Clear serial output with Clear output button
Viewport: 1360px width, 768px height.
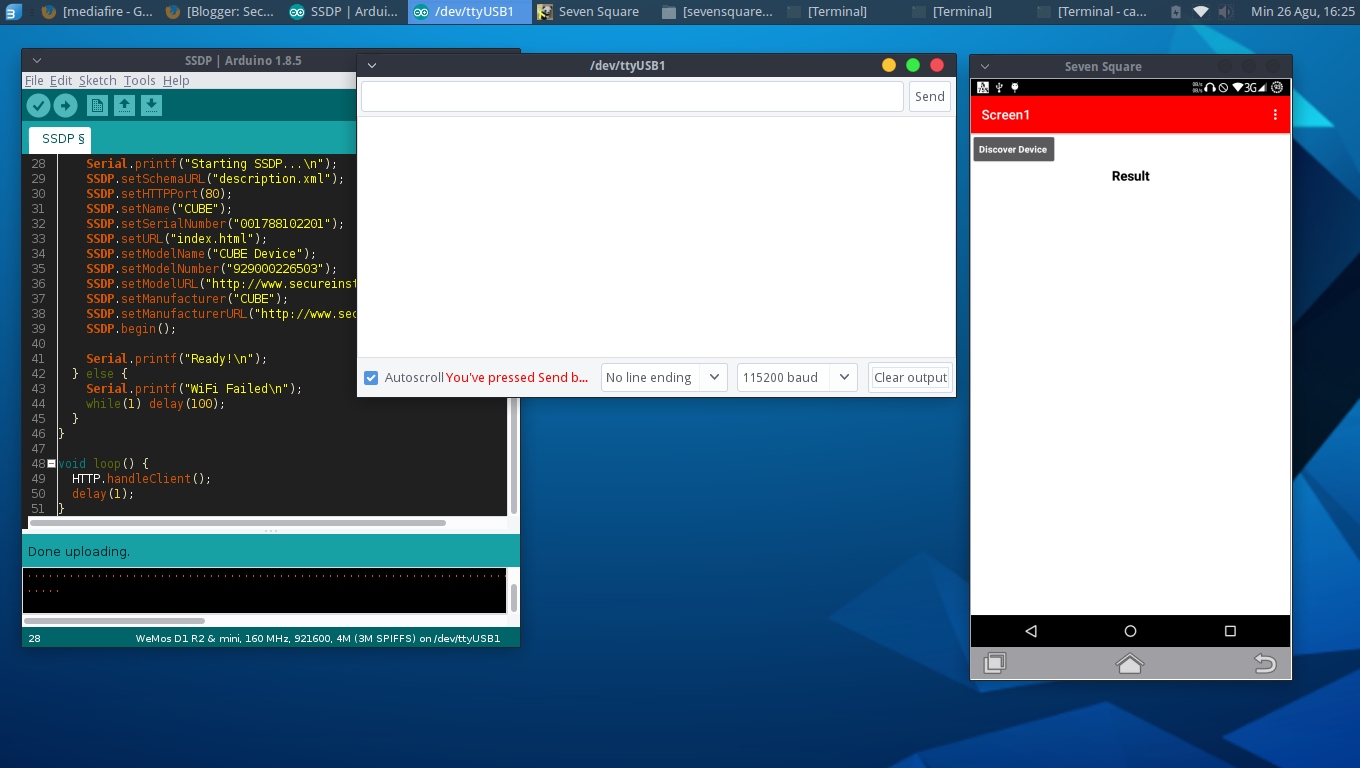point(909,377)
